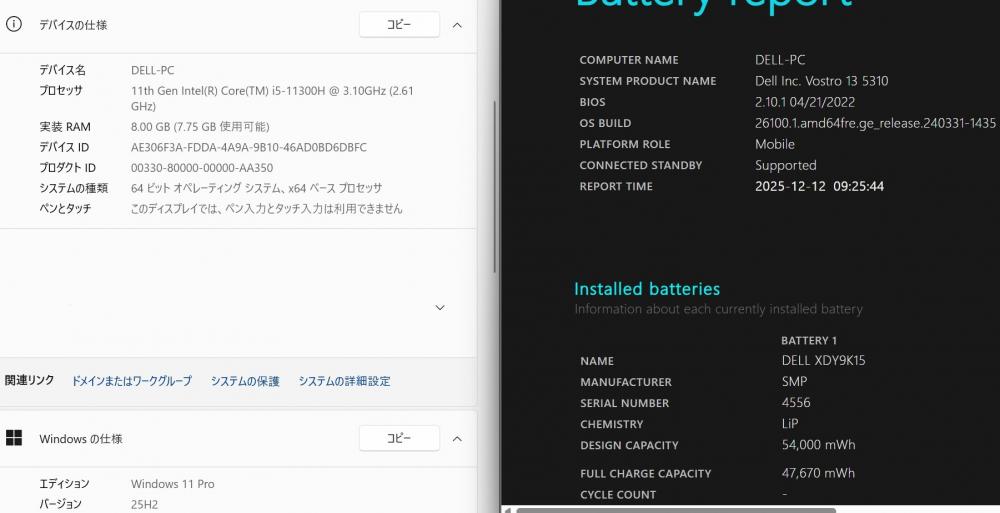Copy the Windows の仕様 details
Viewport: 1000px width, 513px height.
coord(399,438)
